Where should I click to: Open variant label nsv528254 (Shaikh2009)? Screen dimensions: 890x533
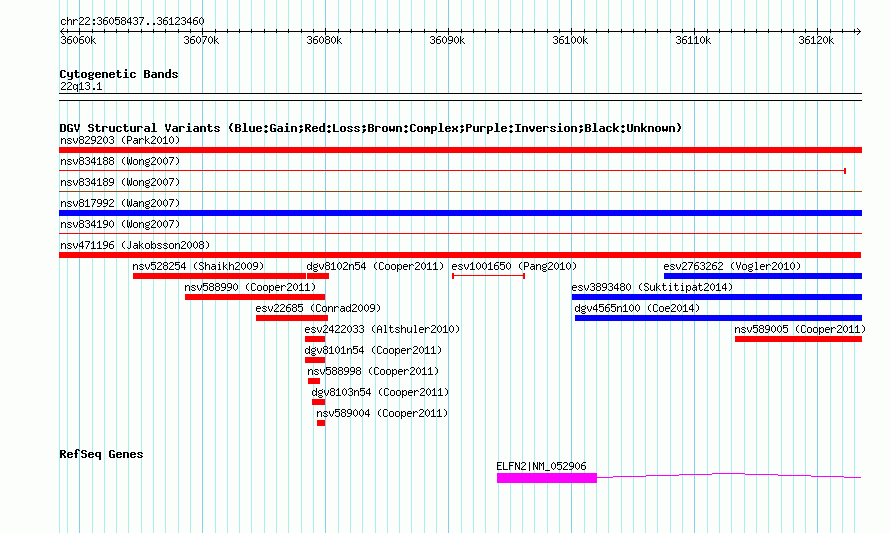click(198, 266)
